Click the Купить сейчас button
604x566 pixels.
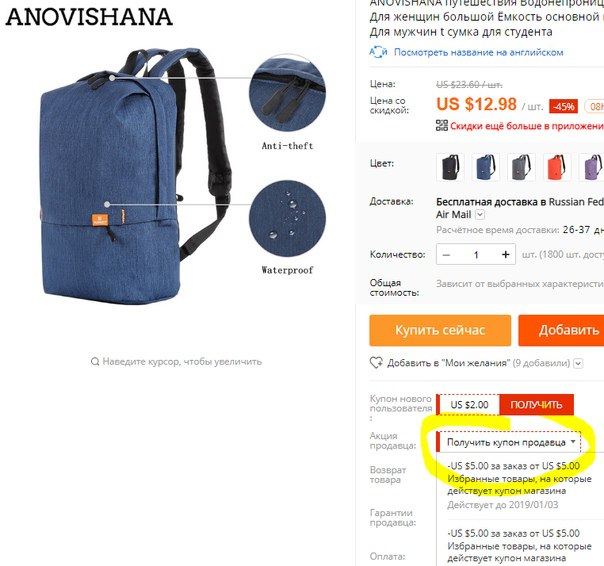tap(440, 330)
